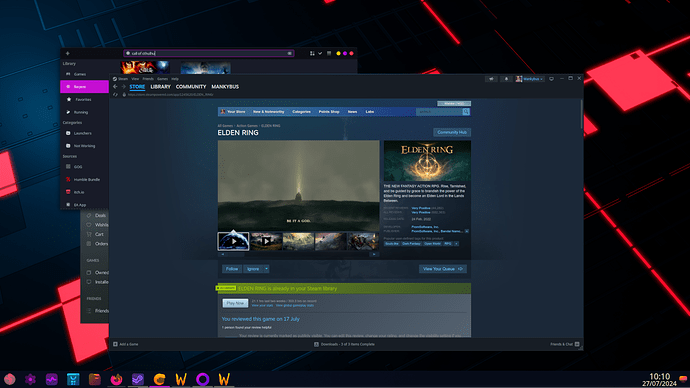Image resolution: width=690 pixels, height=388 pixels.
Task: Reload the Steam store page
Action: point(115,95)
